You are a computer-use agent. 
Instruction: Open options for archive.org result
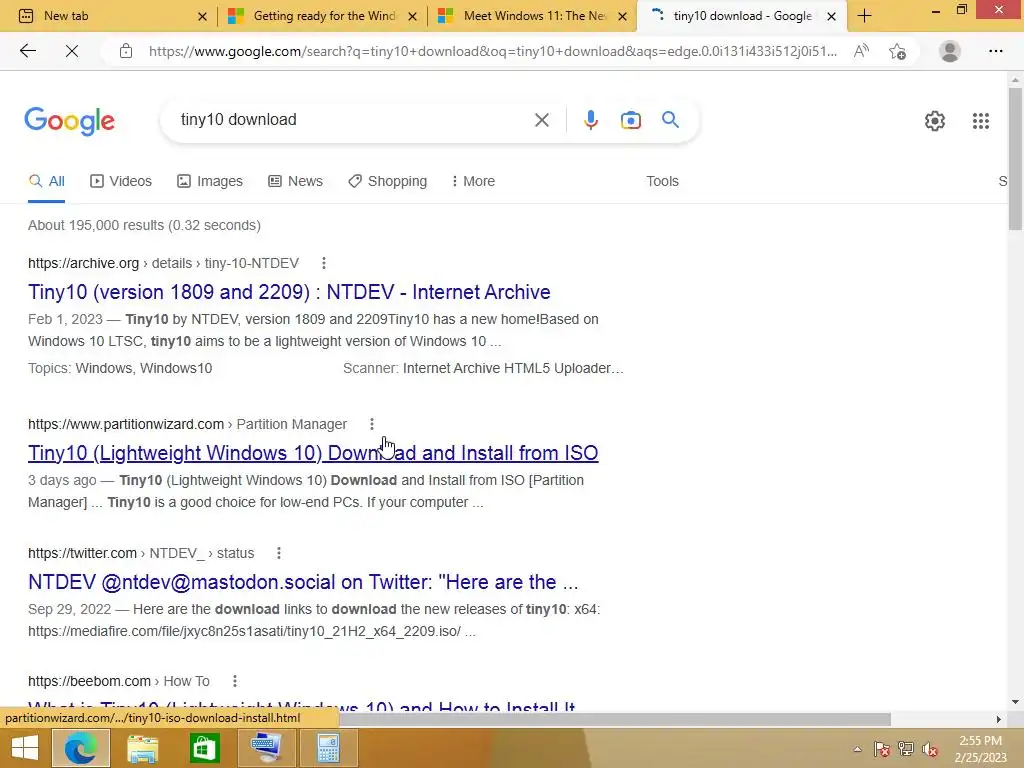(x=323, y=263)
